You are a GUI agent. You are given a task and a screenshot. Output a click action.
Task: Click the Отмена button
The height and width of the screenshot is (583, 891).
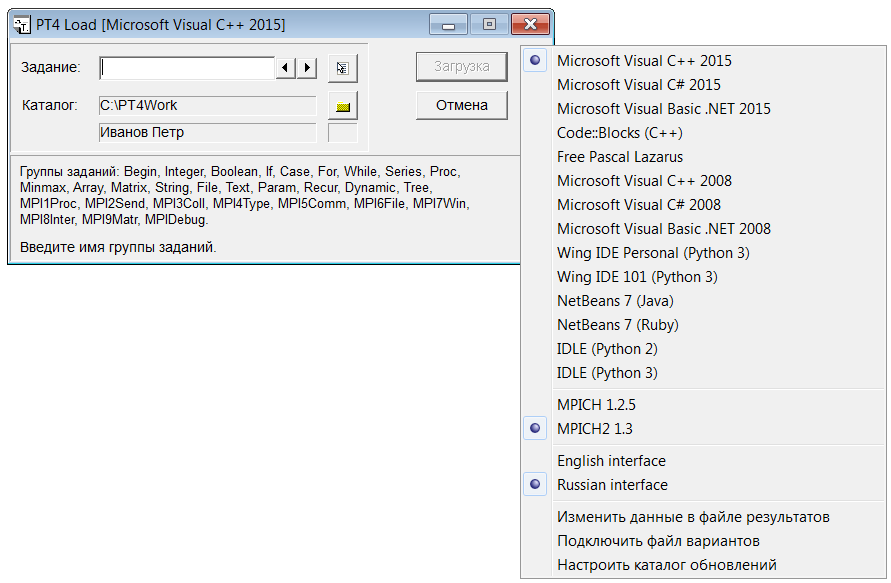coord(461,105)
